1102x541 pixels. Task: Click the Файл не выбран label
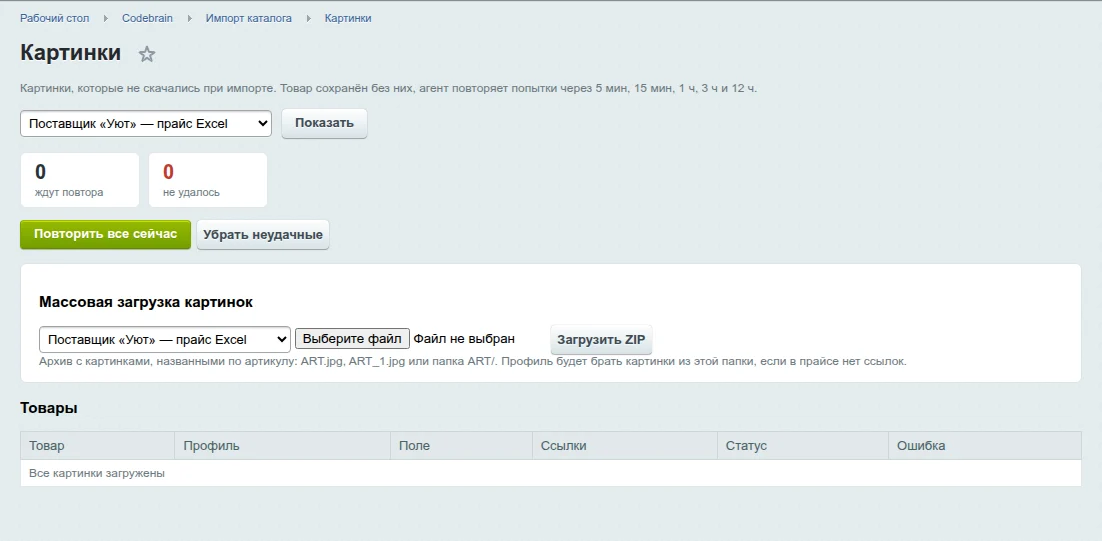[x=464, y=339]
